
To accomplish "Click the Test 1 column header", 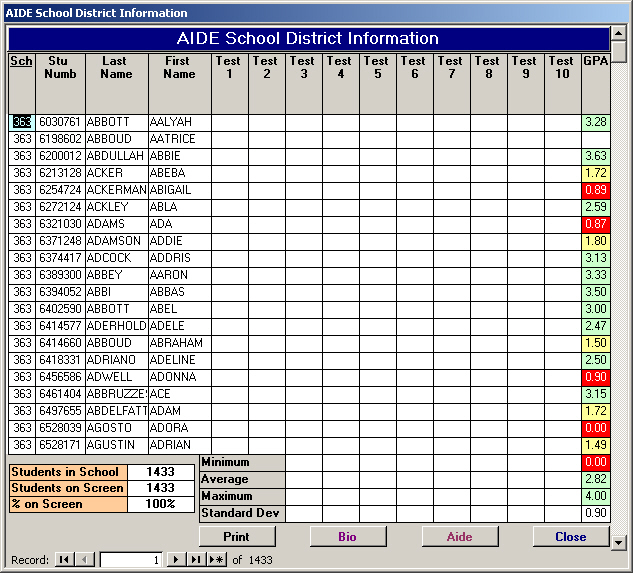I will (230, 84).
